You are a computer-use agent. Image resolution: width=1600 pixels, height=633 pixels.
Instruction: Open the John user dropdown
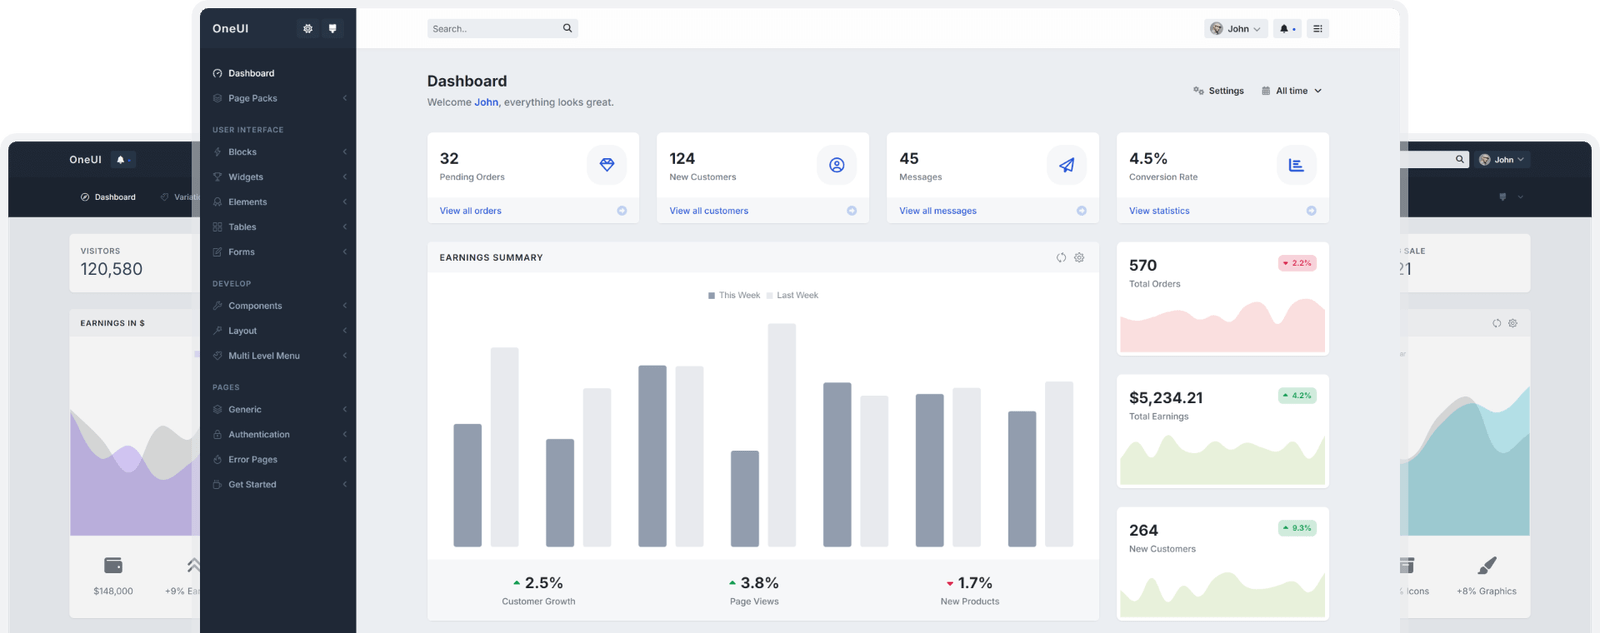tap(1236, 29)
